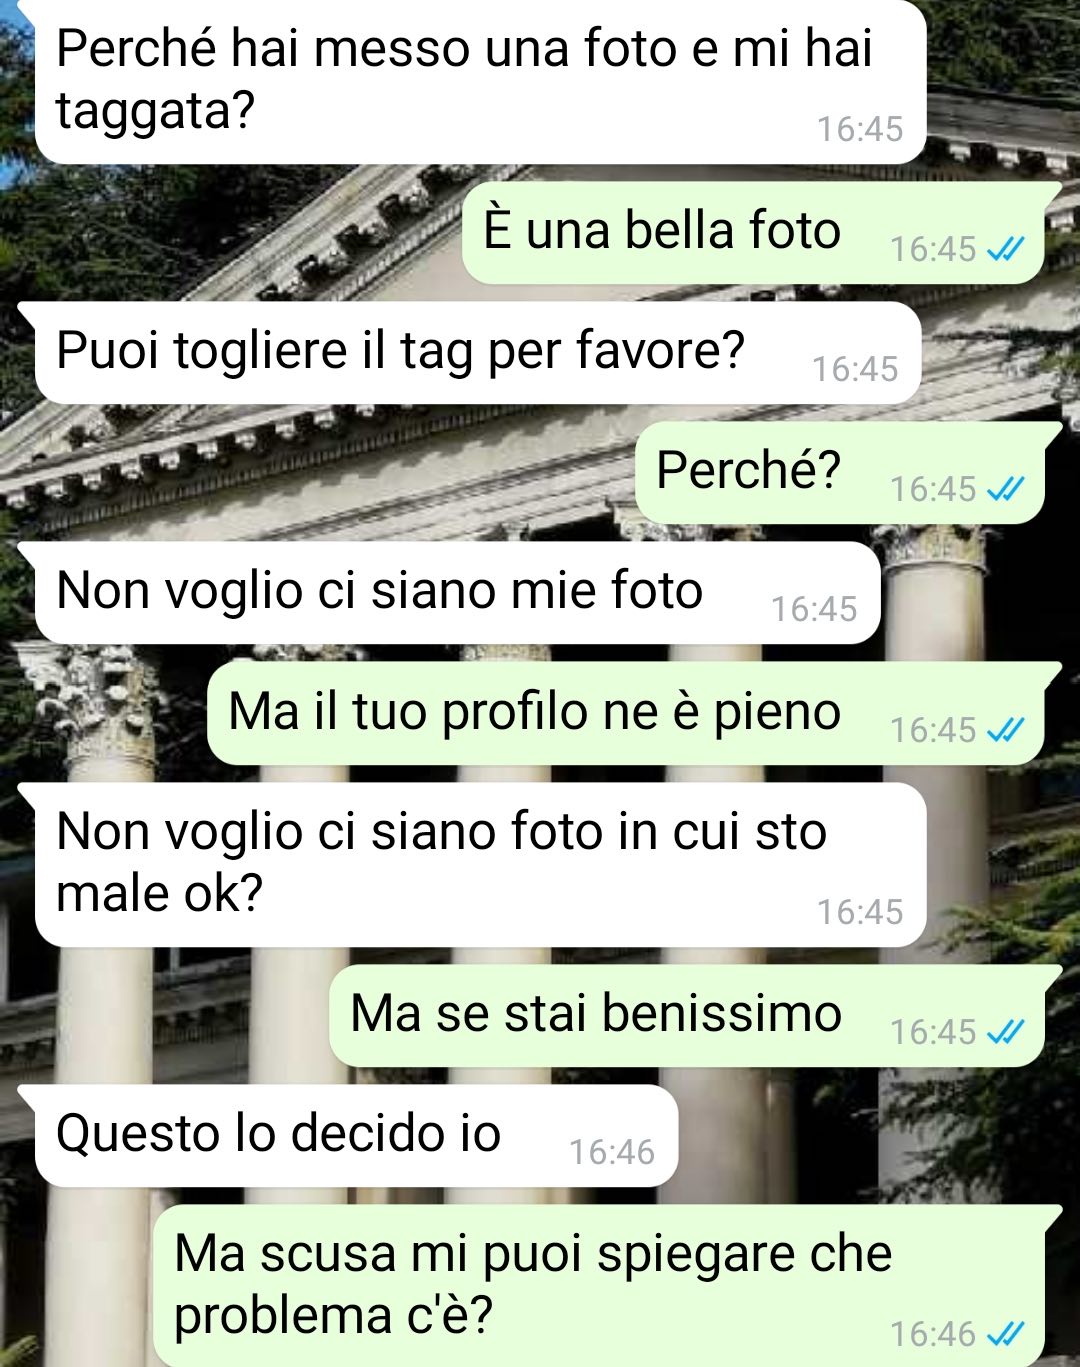This screenshot has width=1080, height=1367.
Task: Tap the timestamp on the "taggata?" message
Action: click(x=860, y=129)
